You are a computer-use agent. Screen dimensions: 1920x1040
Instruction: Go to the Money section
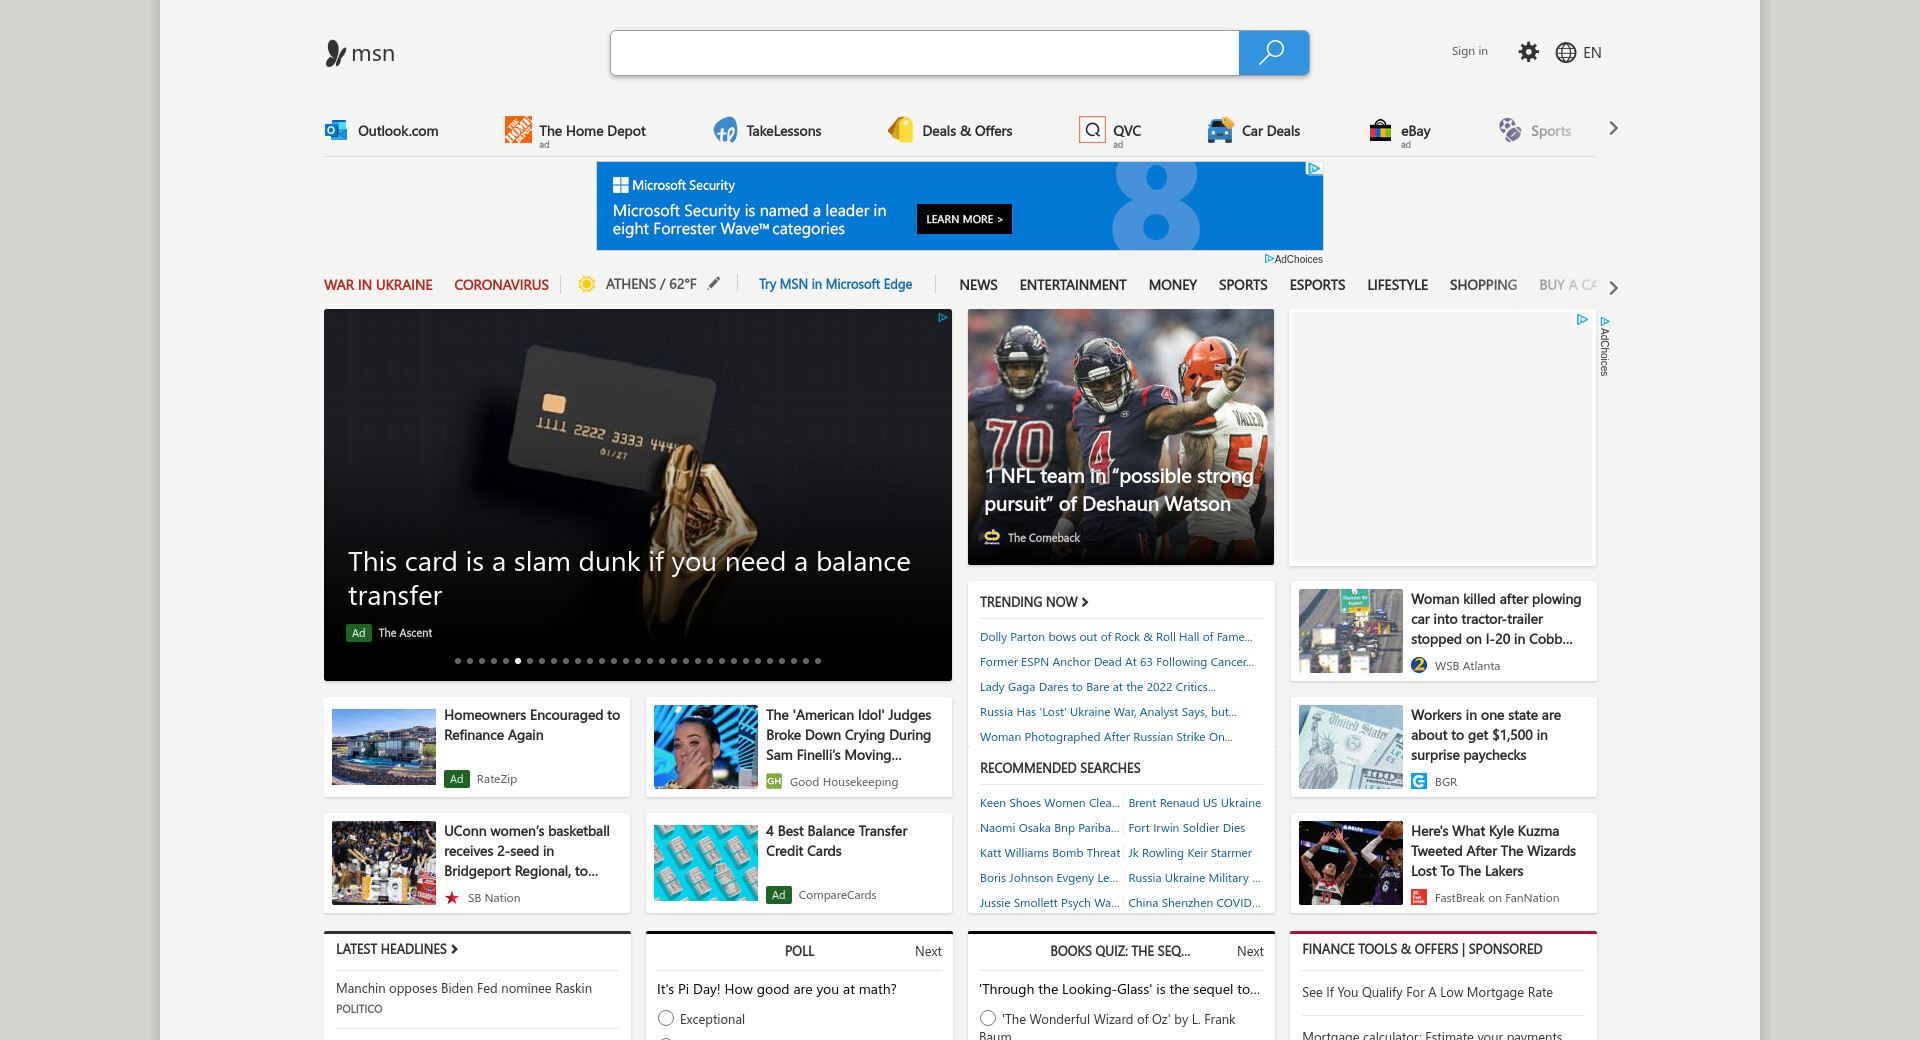(x=1172, y=285)
